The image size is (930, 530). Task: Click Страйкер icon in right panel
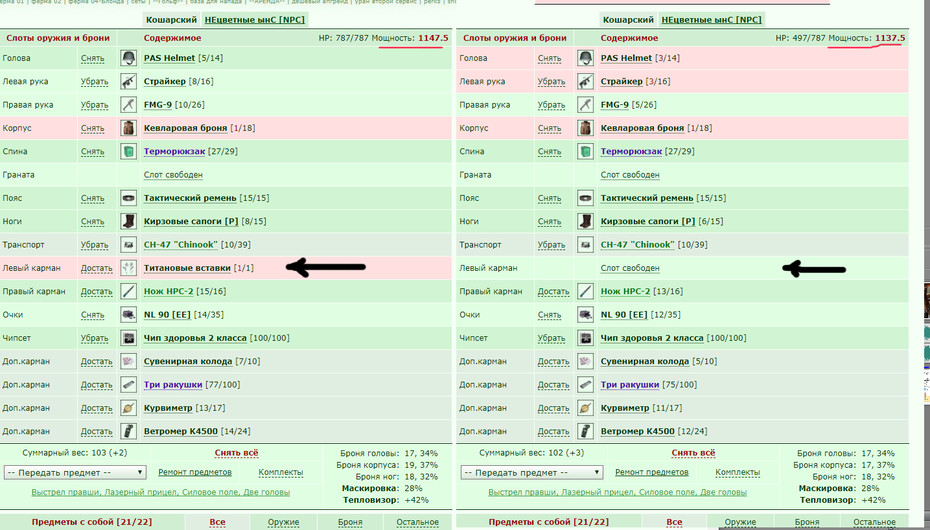(585, 81)
